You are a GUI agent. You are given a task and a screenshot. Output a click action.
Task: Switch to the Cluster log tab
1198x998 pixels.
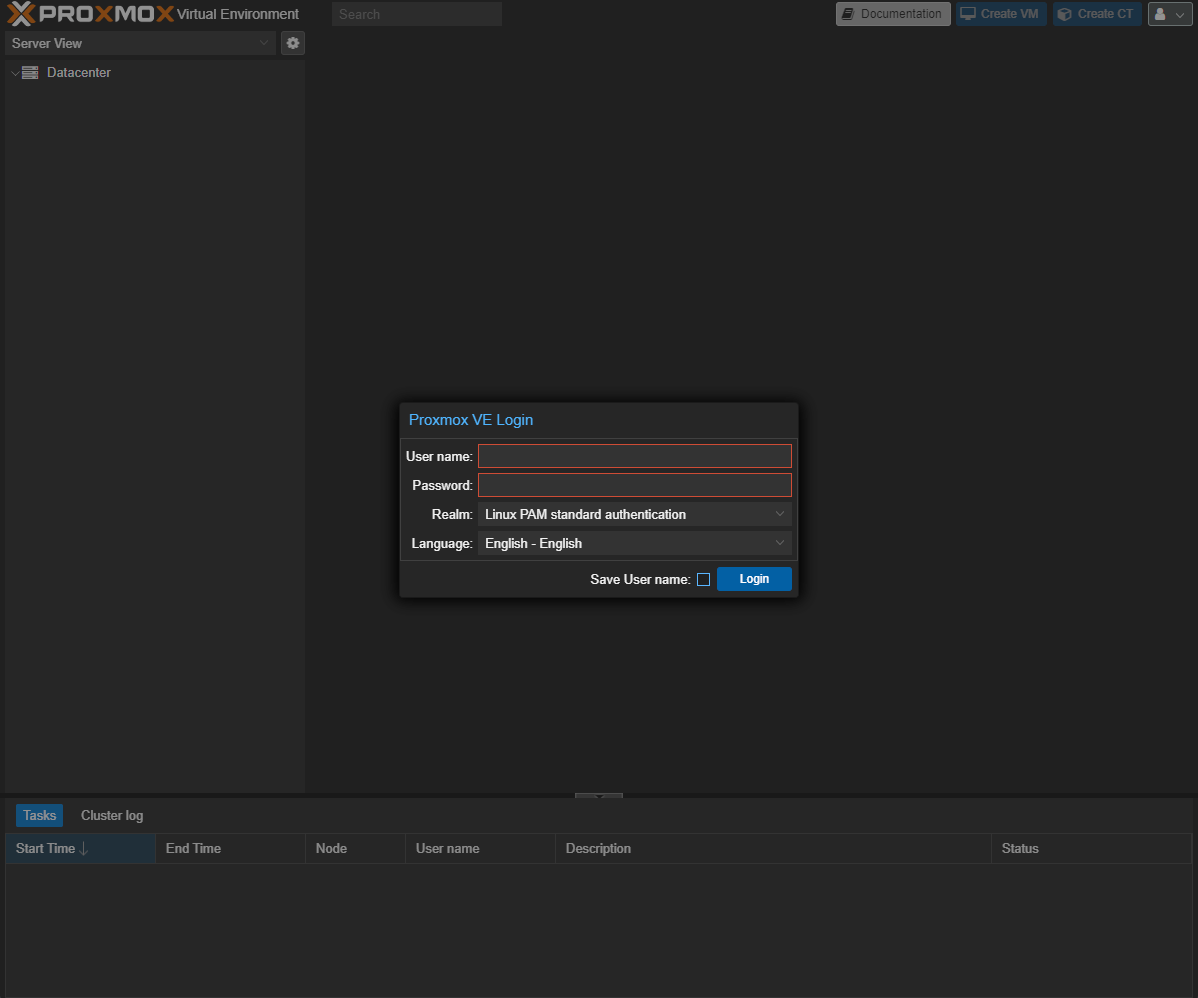point(112,815)
